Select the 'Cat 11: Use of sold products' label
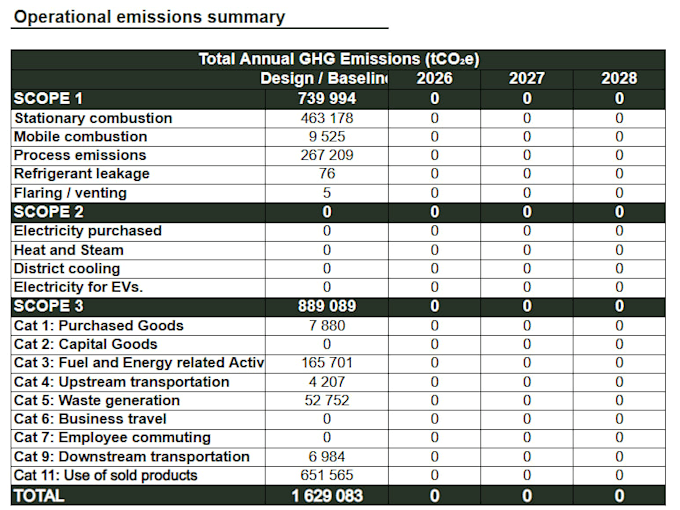This screenshot has height=510, width=680. pos(106,476)
